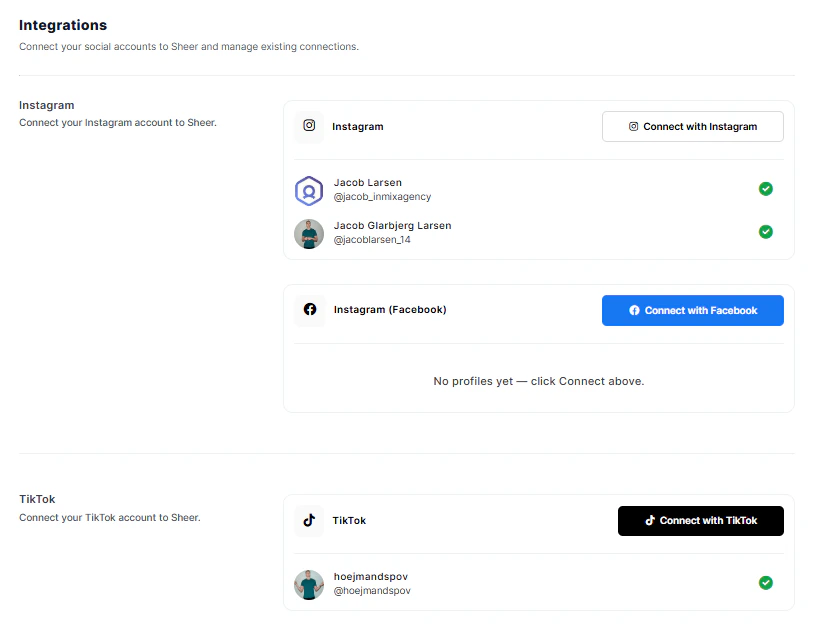Click the Integrations page heading
Image resolution: width=817 pixels, height=635 pixels.
tap(62, 24)
